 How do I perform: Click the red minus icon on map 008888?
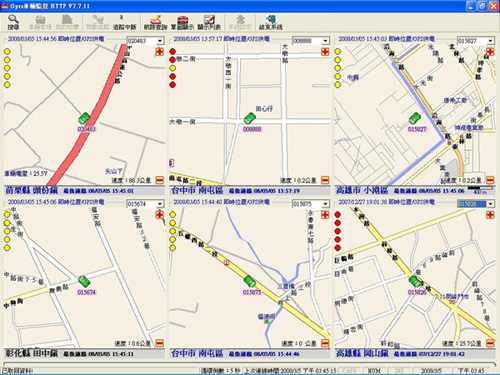[x=325, y=180]
